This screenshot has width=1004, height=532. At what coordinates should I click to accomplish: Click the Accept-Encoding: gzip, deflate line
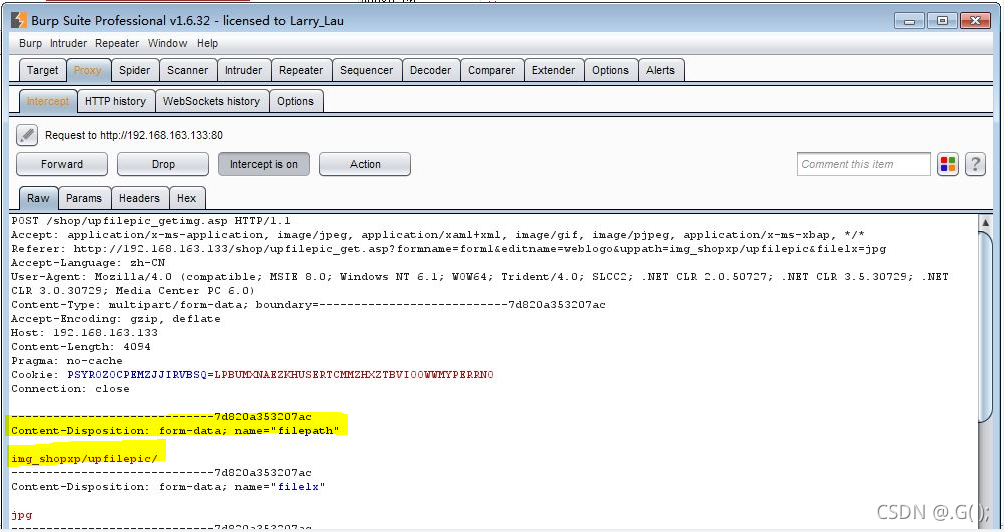115,319
